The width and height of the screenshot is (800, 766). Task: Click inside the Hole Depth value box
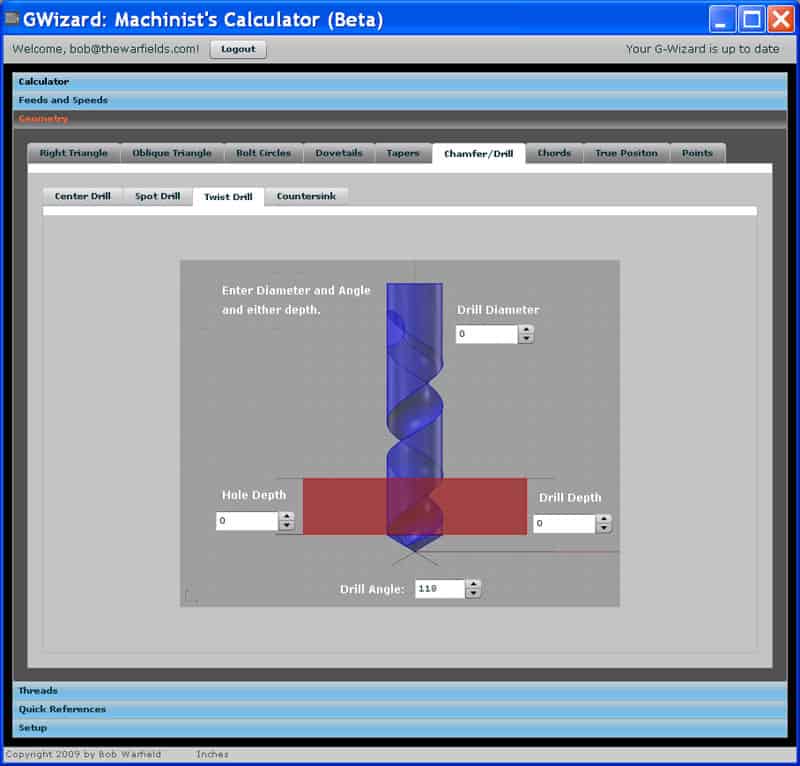click(245, 521)
